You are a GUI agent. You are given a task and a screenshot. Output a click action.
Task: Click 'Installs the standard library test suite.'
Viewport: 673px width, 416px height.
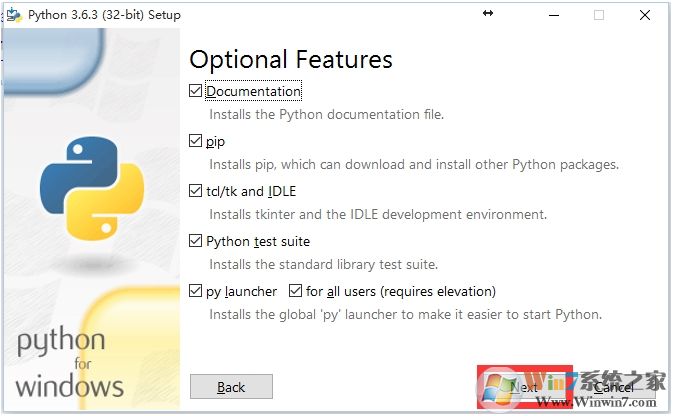point(324,264)
